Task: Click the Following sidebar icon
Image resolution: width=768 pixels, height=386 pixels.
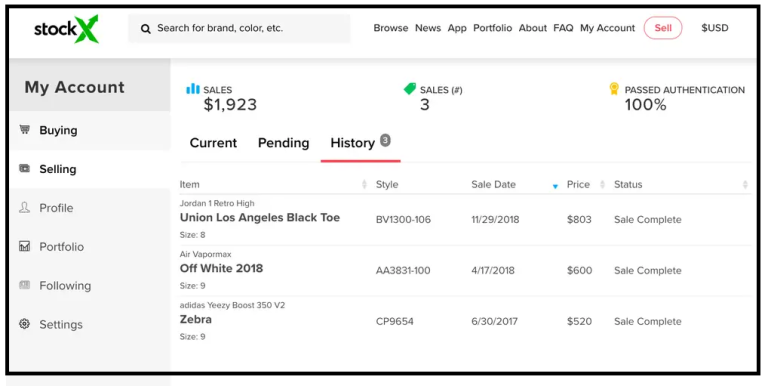Action: click(x=24, y=285)
